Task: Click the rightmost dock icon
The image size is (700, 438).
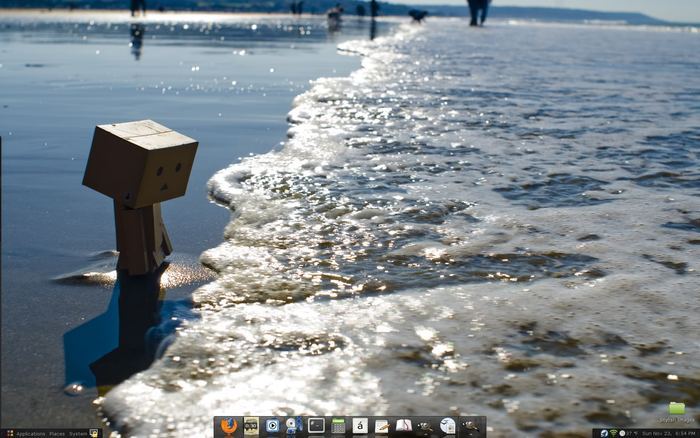Action: tap(469, 426)
